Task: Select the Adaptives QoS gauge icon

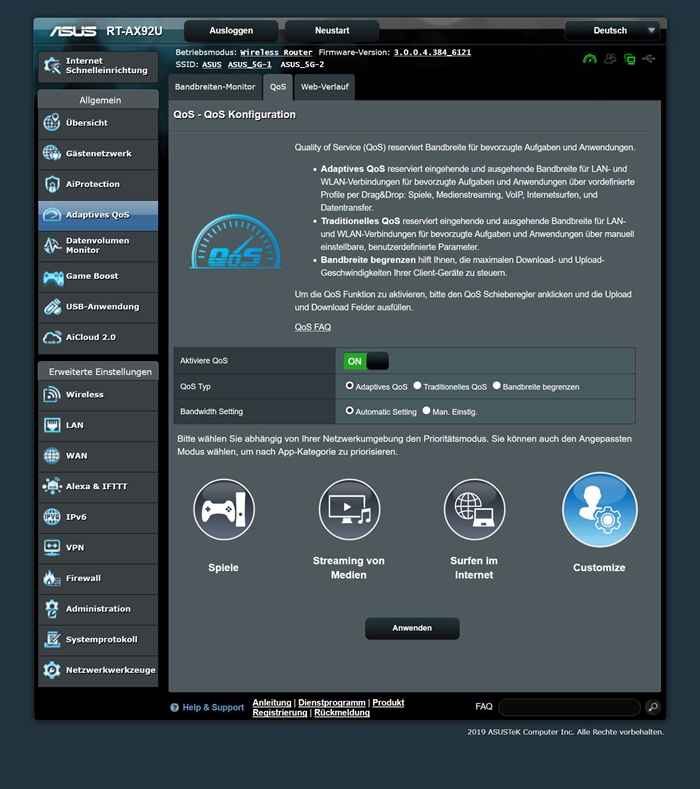Action: click(x=52, y=215)
